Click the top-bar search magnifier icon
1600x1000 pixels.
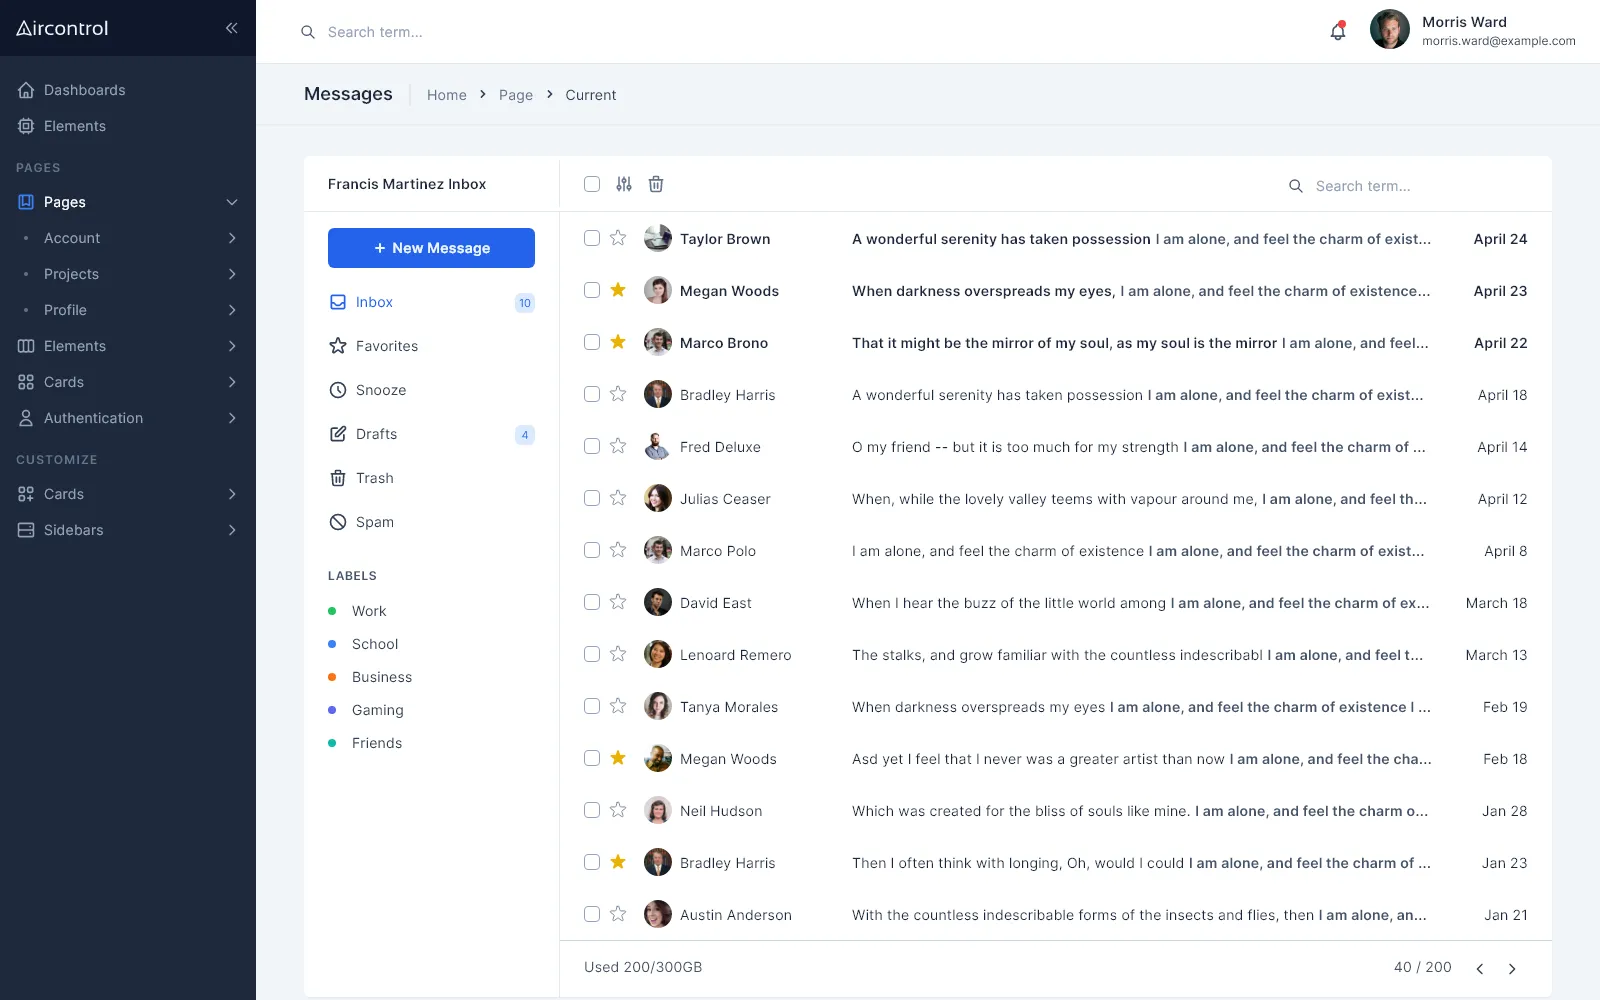[308, 32]
